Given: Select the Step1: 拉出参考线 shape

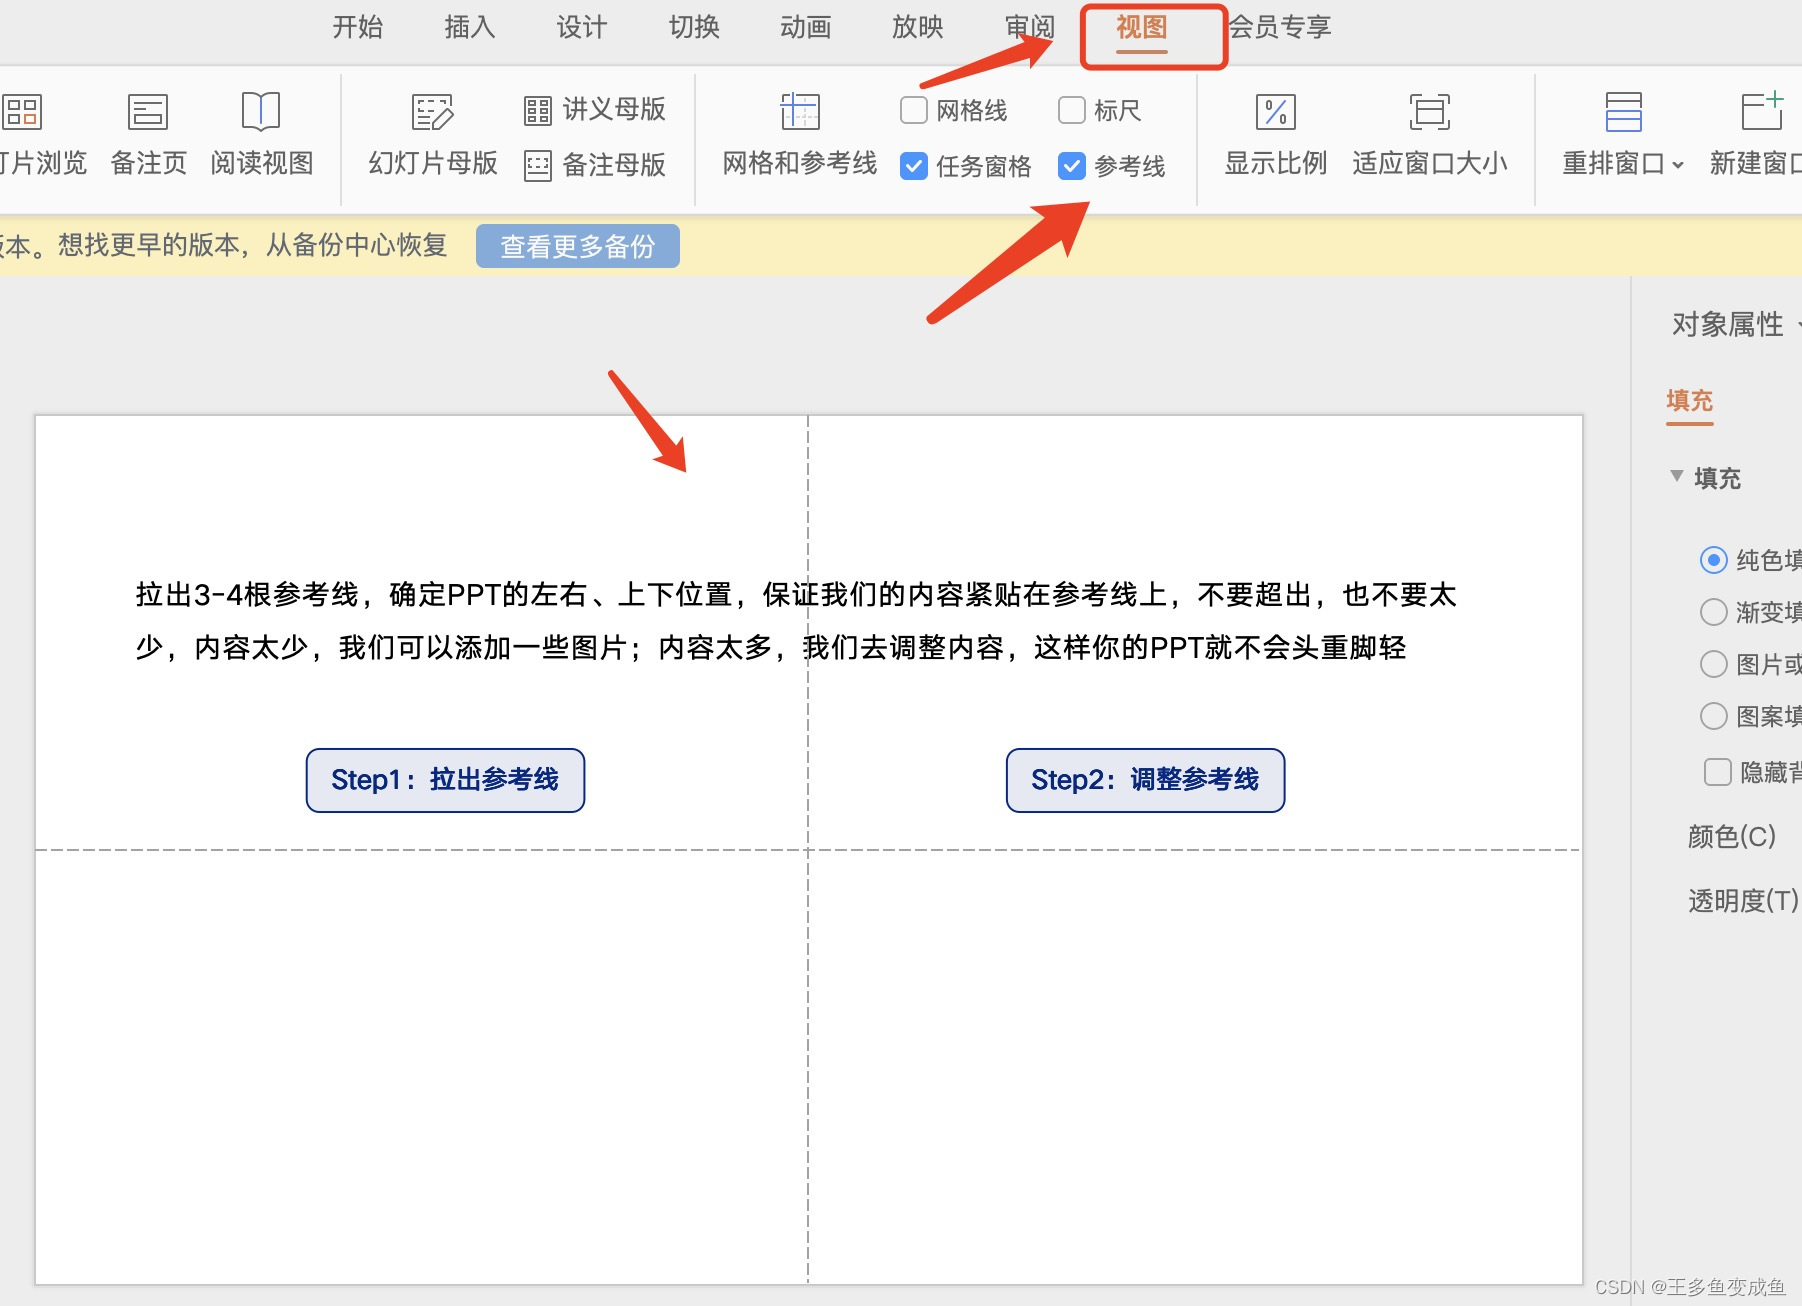Looking at the screenshot, I should pos(445,780).
